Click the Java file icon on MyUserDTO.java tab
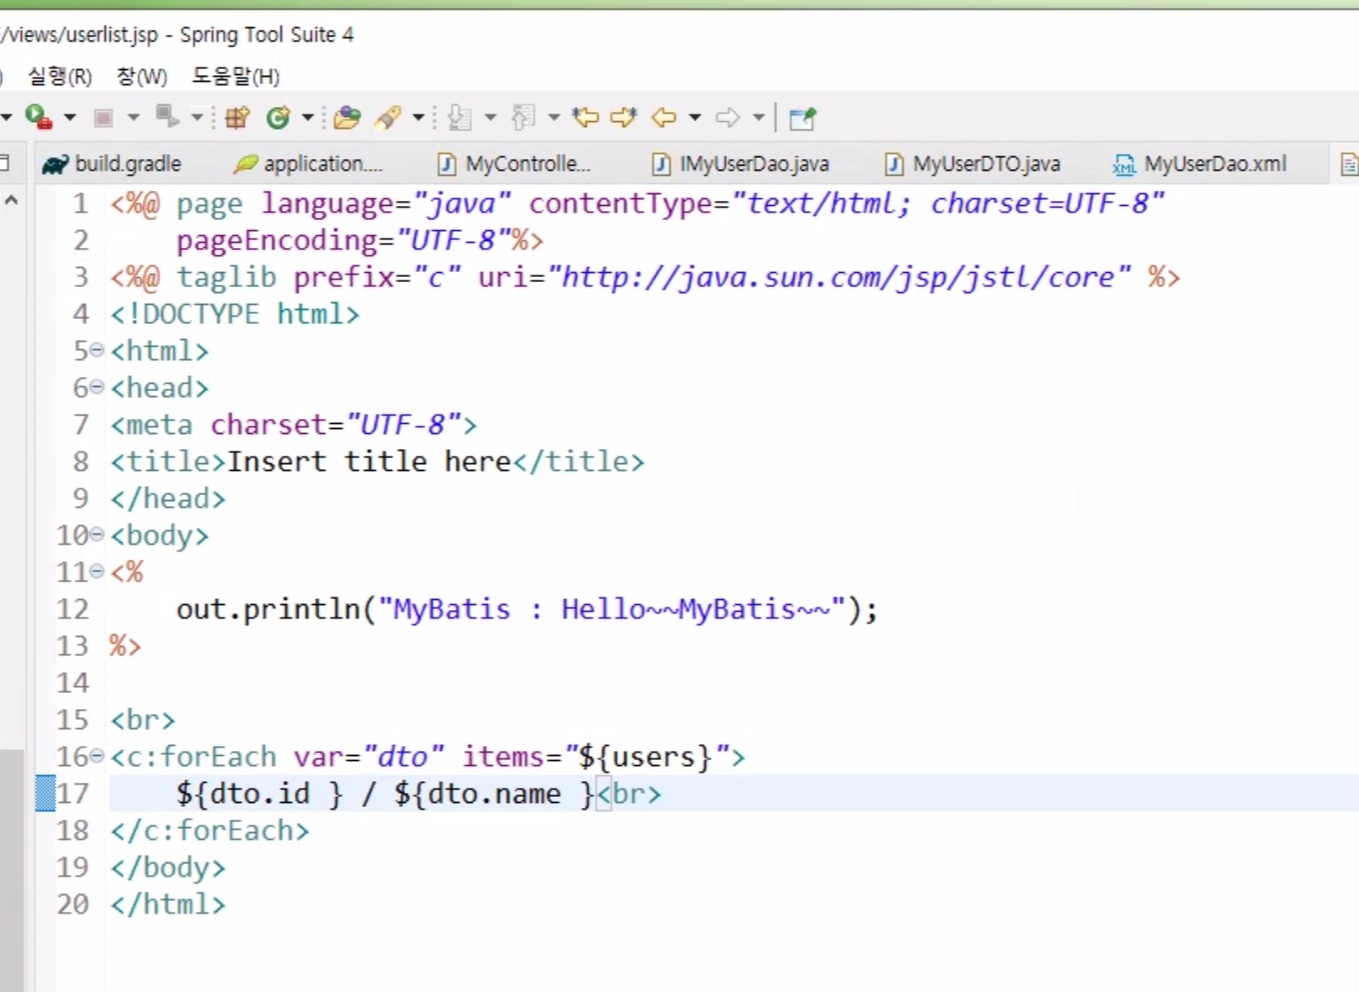This screenshot has height=992, width=1359. click(x=895, y=164)
